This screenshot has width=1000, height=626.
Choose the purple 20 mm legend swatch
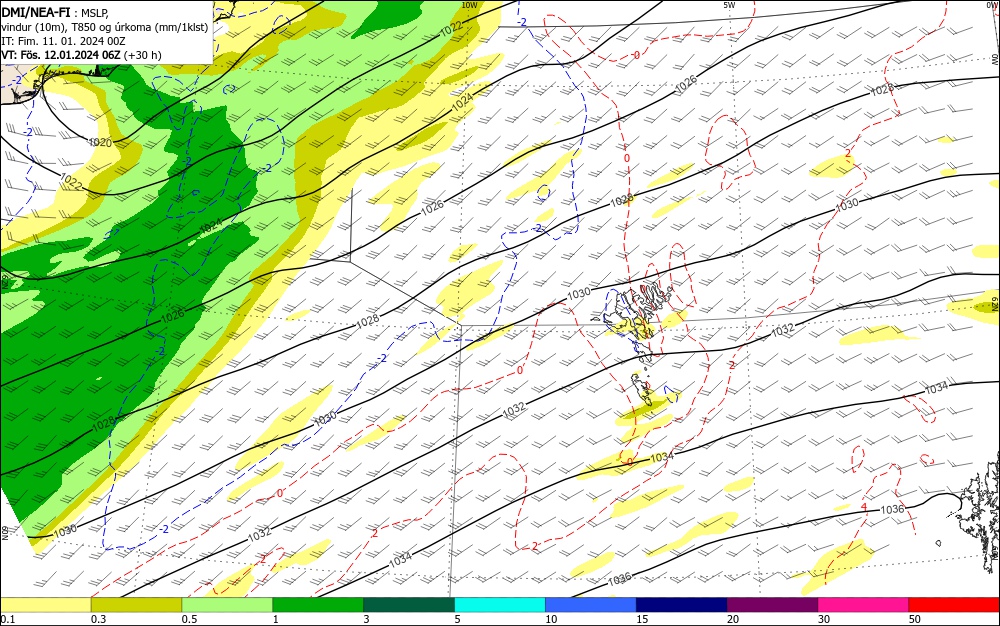coord(772,605)
